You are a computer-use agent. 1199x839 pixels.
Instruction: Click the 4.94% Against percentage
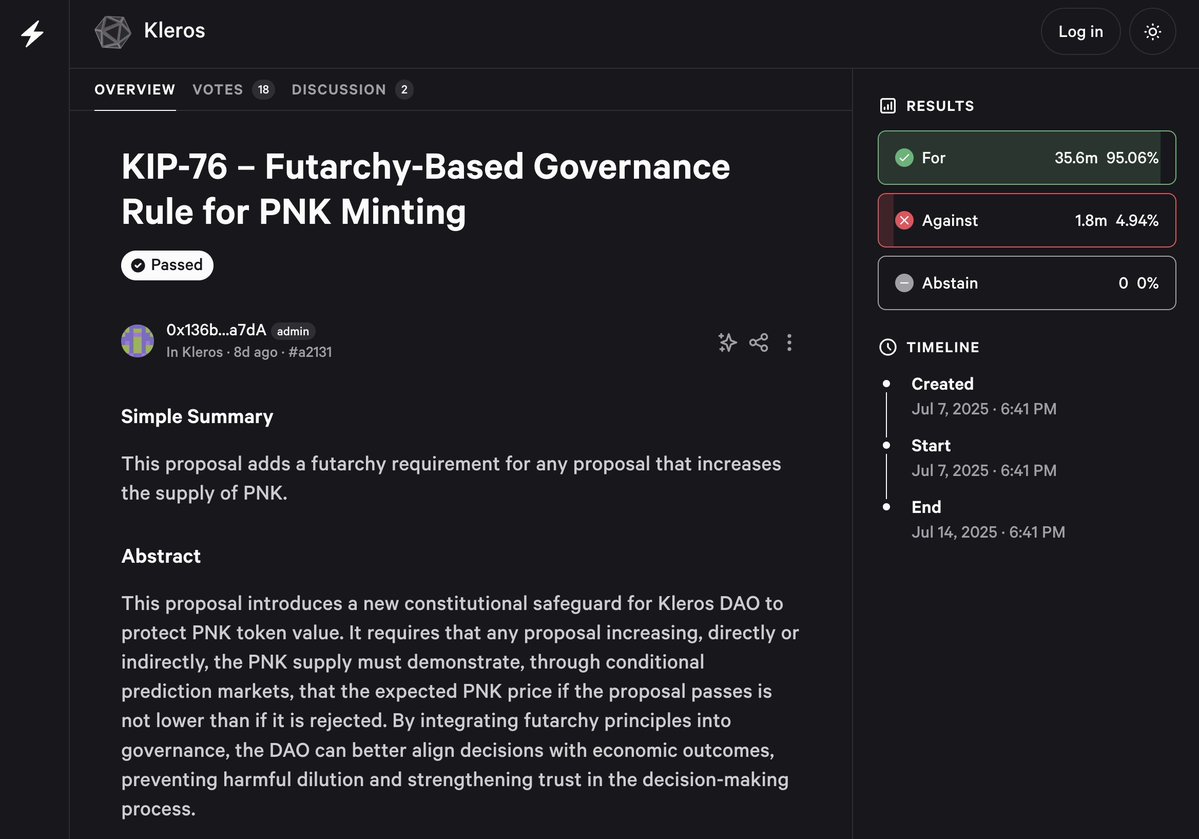coord(1137,220)
